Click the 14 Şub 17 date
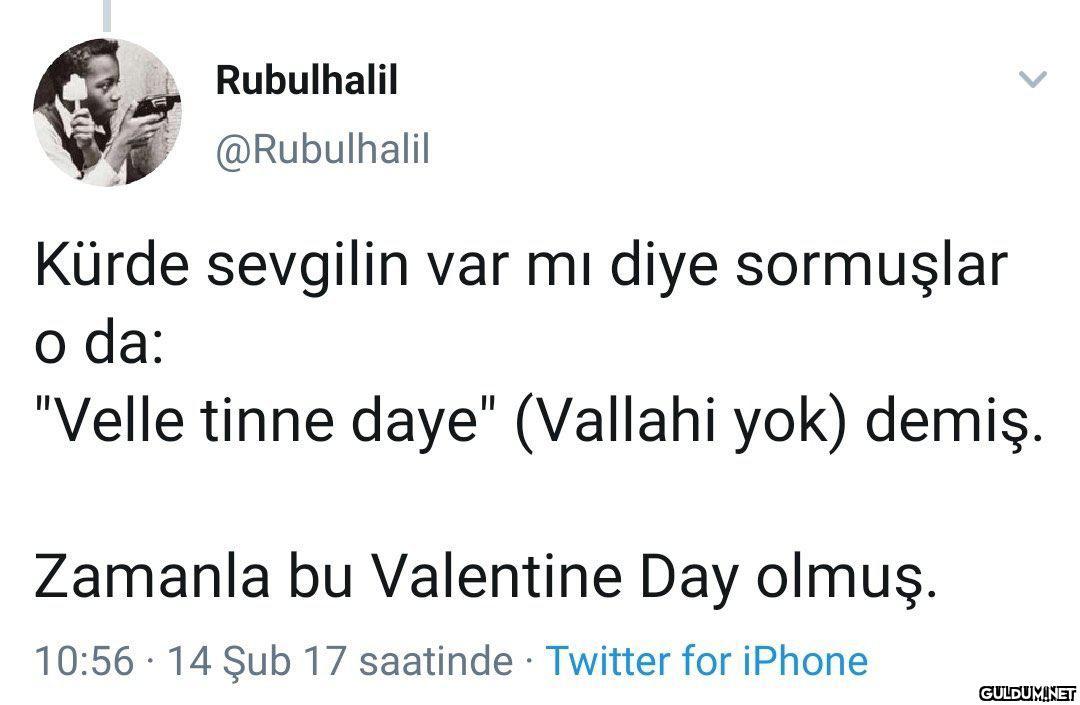1080x705 pixels. (x=257, y=661)
